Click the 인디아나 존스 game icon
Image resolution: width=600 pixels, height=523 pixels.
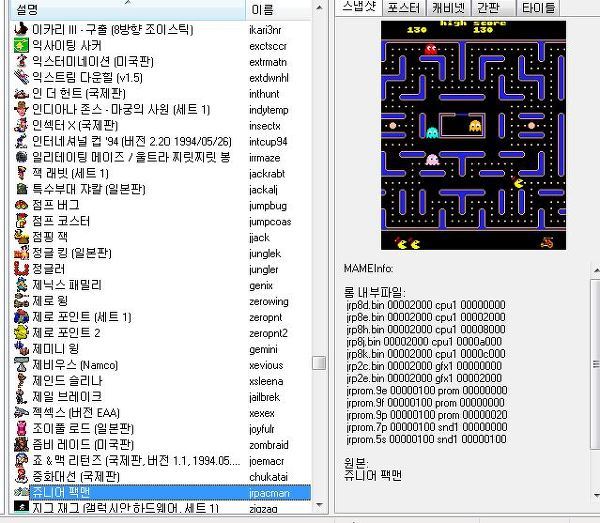(x=21, y=109)
